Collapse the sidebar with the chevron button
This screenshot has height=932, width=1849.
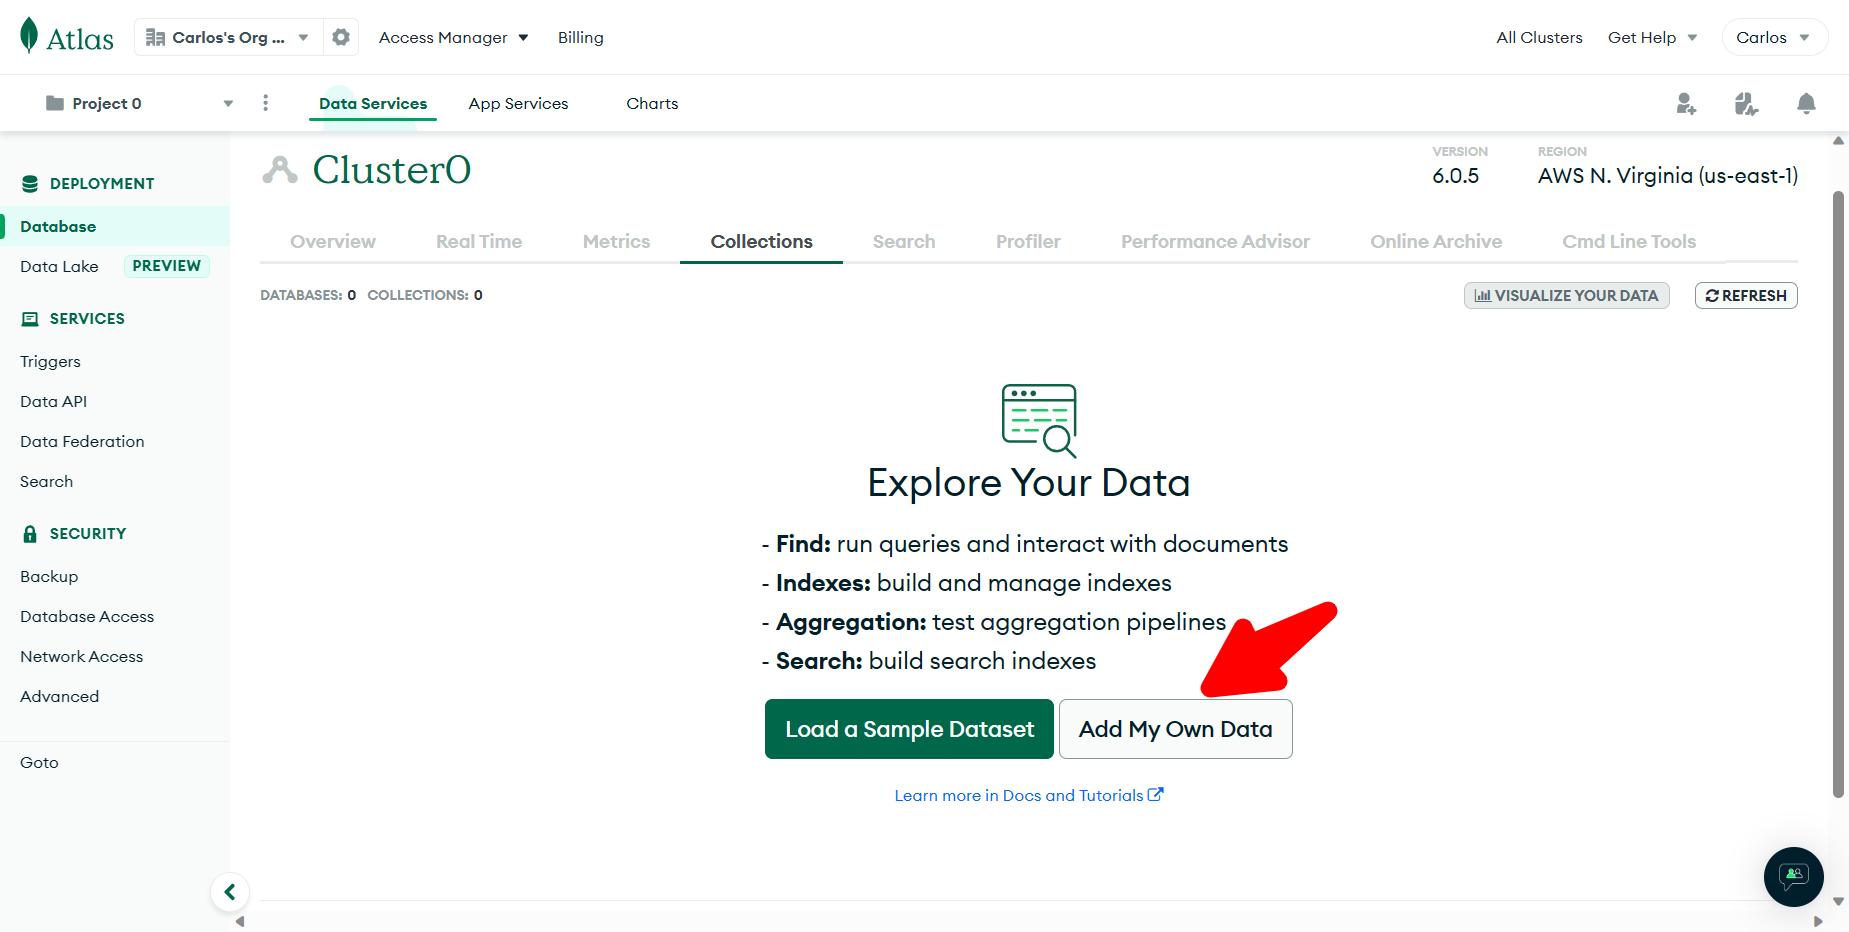point(230,892)
